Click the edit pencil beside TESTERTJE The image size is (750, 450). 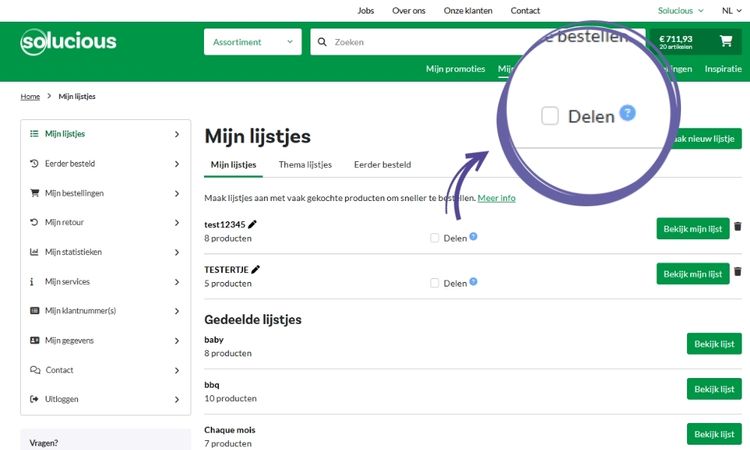click(256, 269)
